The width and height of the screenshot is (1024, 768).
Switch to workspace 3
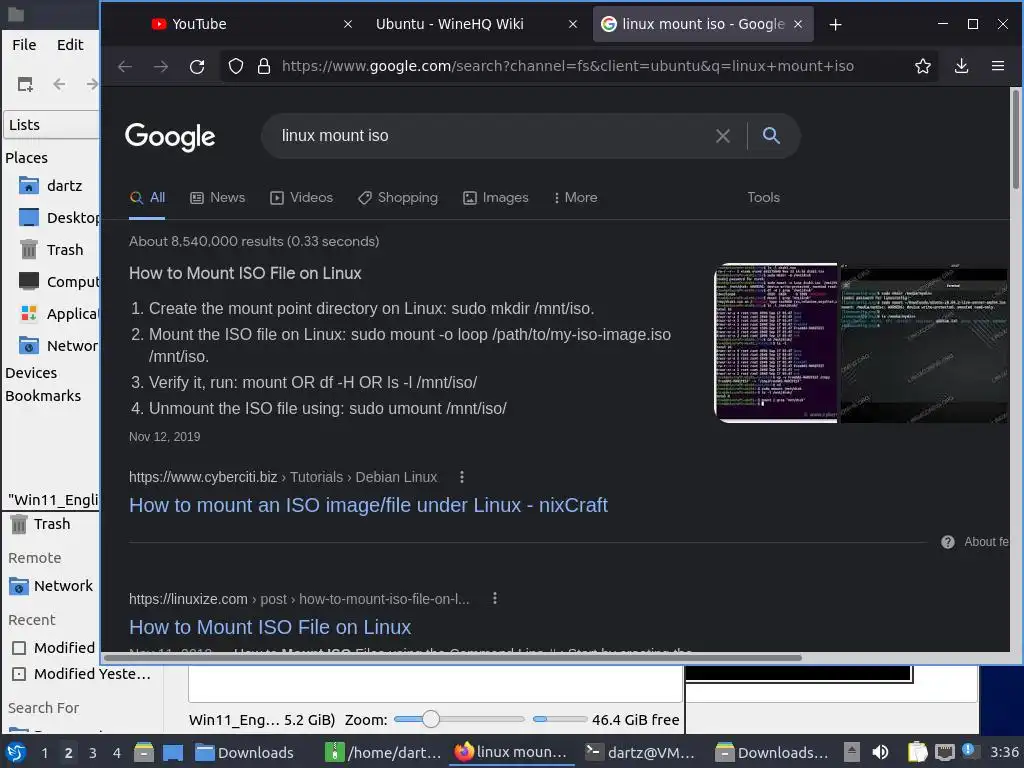click(92, 753)
